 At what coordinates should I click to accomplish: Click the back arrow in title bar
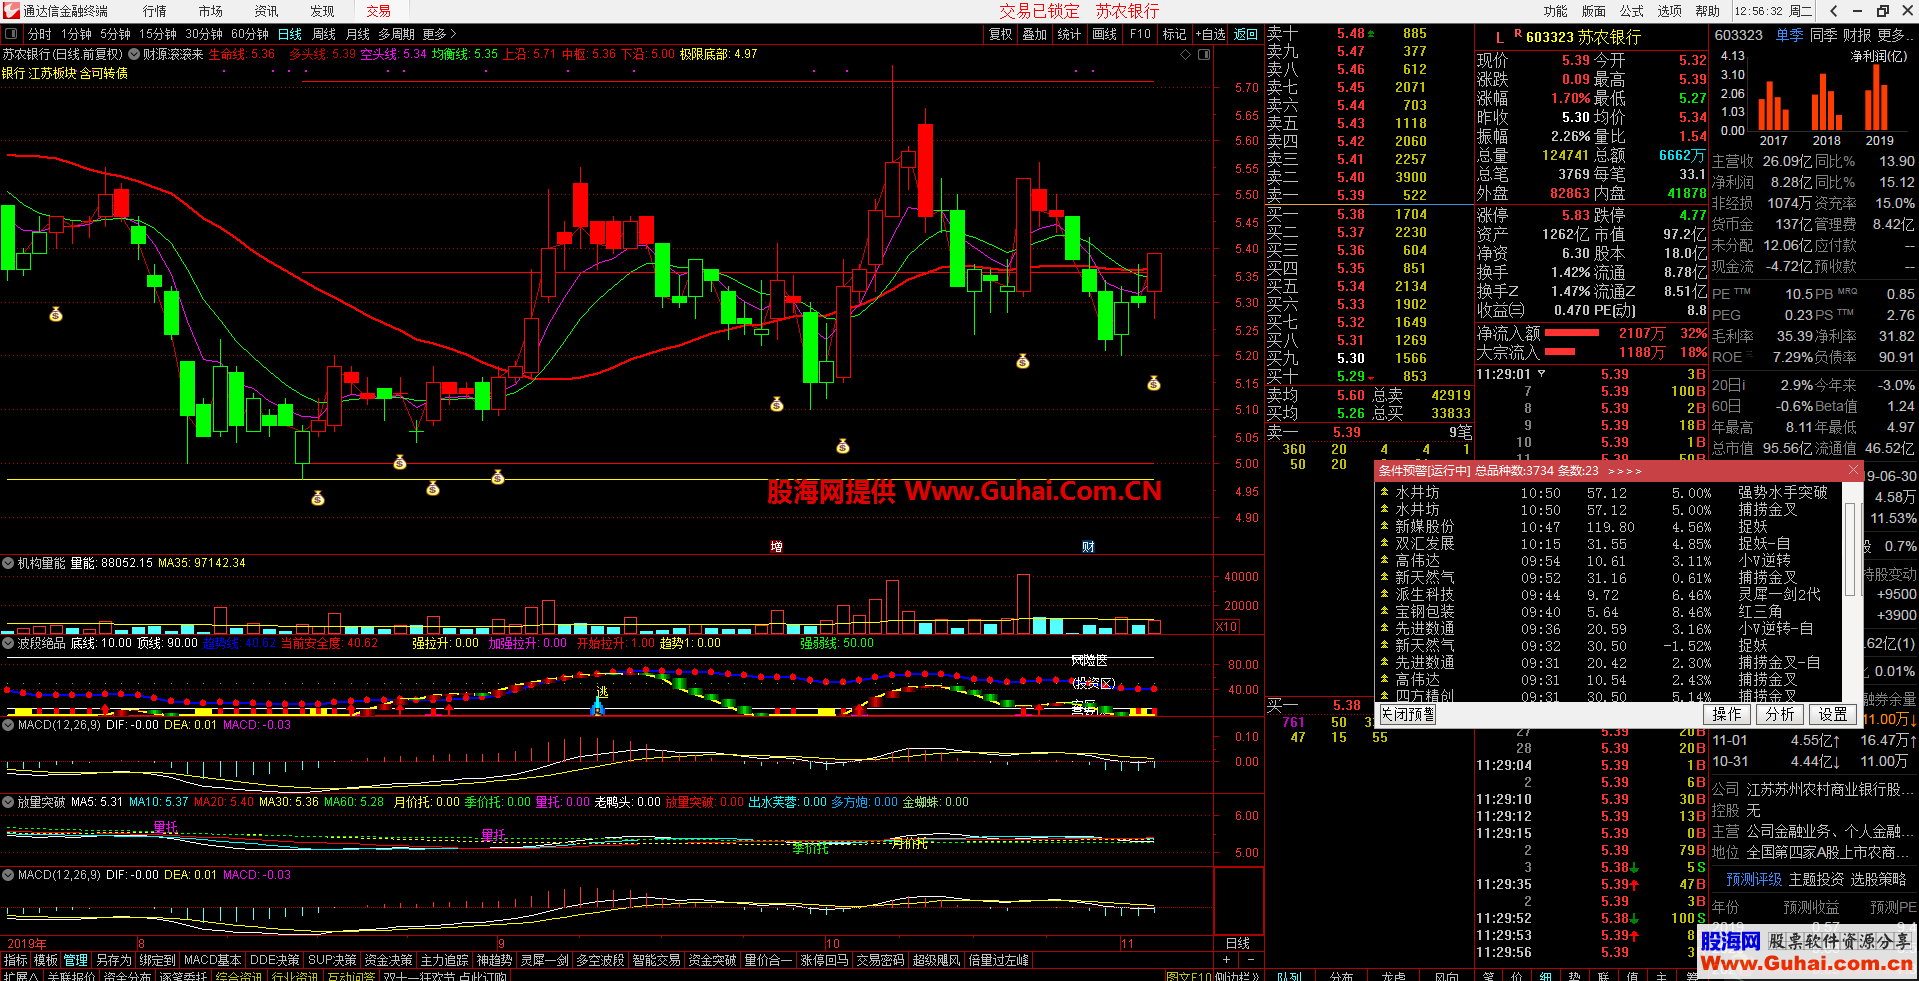point(1833,11)
